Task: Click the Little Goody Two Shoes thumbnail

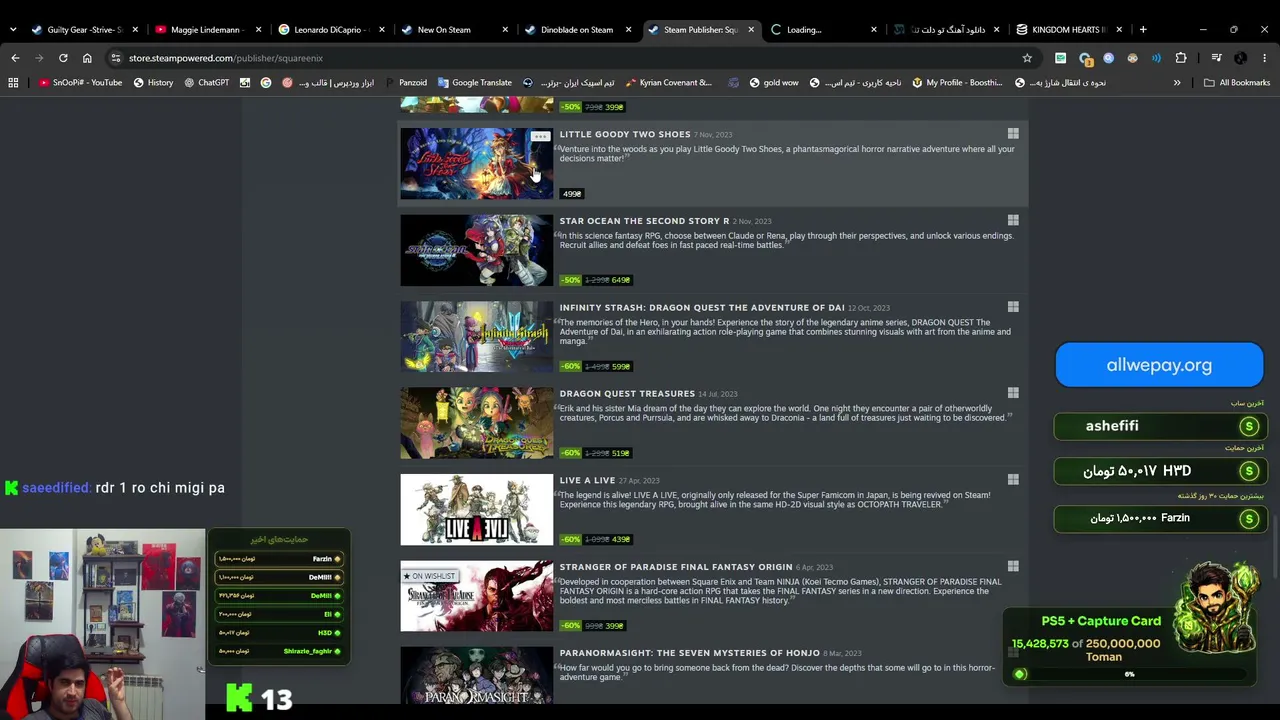Action: (477, 164)
